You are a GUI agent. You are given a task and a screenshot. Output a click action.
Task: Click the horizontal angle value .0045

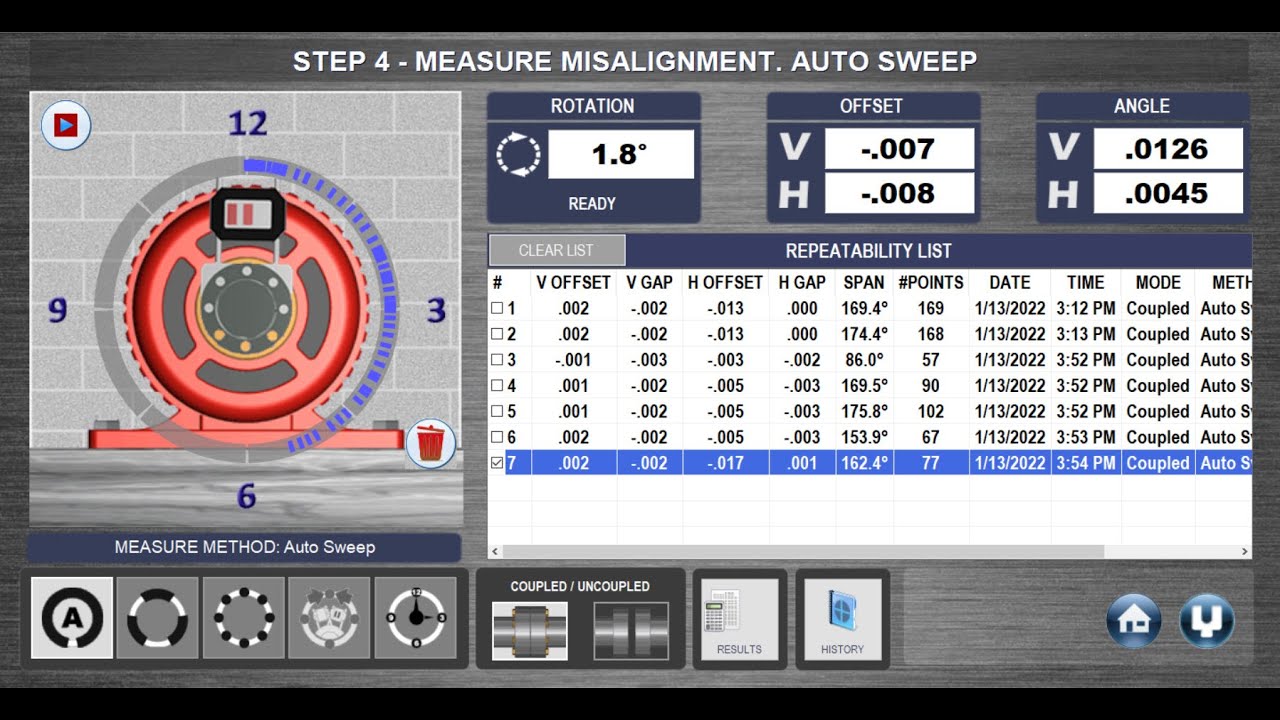1168,193
